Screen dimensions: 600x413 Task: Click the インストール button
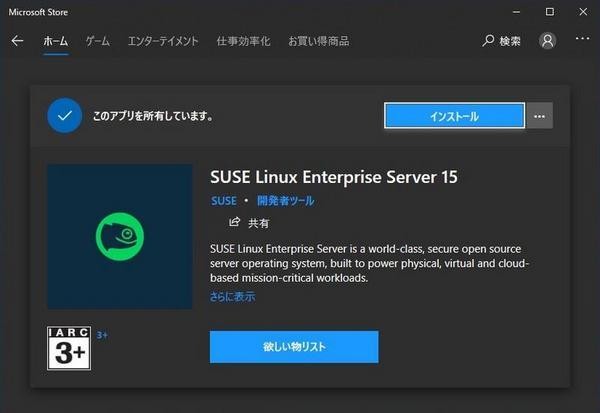pos(454,116)
